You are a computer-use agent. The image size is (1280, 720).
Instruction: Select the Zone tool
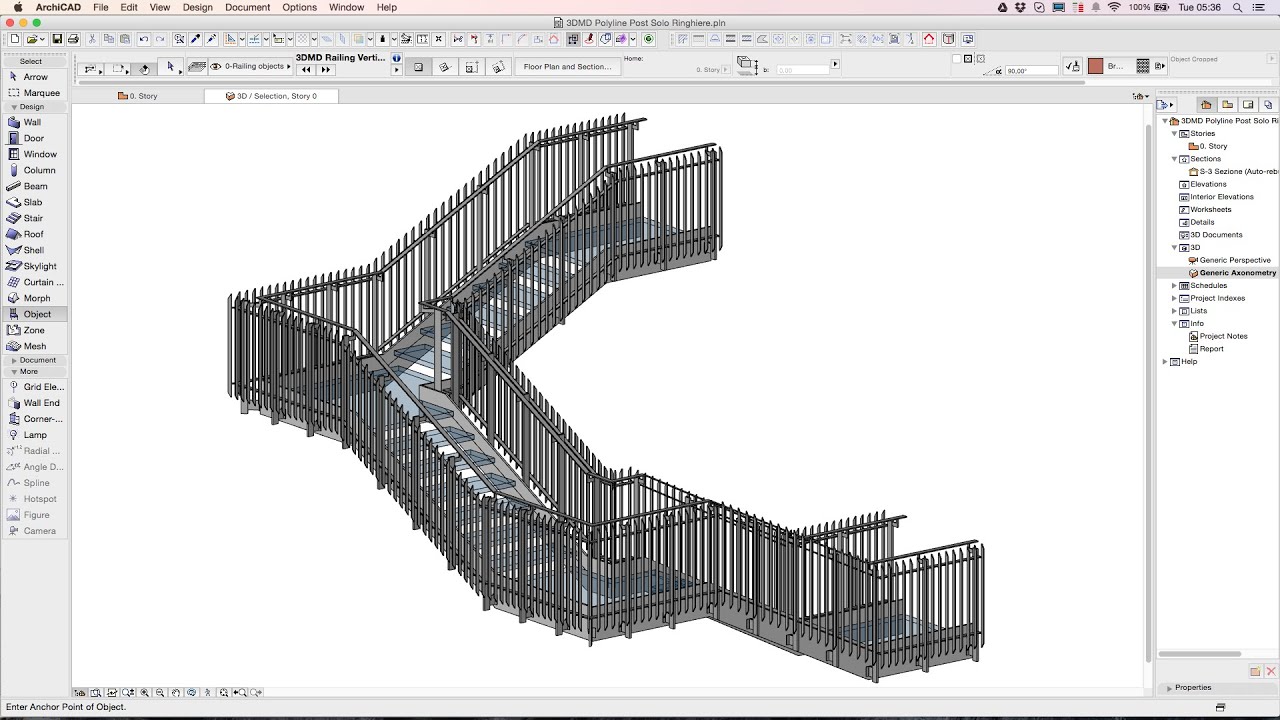click(34, 330)
